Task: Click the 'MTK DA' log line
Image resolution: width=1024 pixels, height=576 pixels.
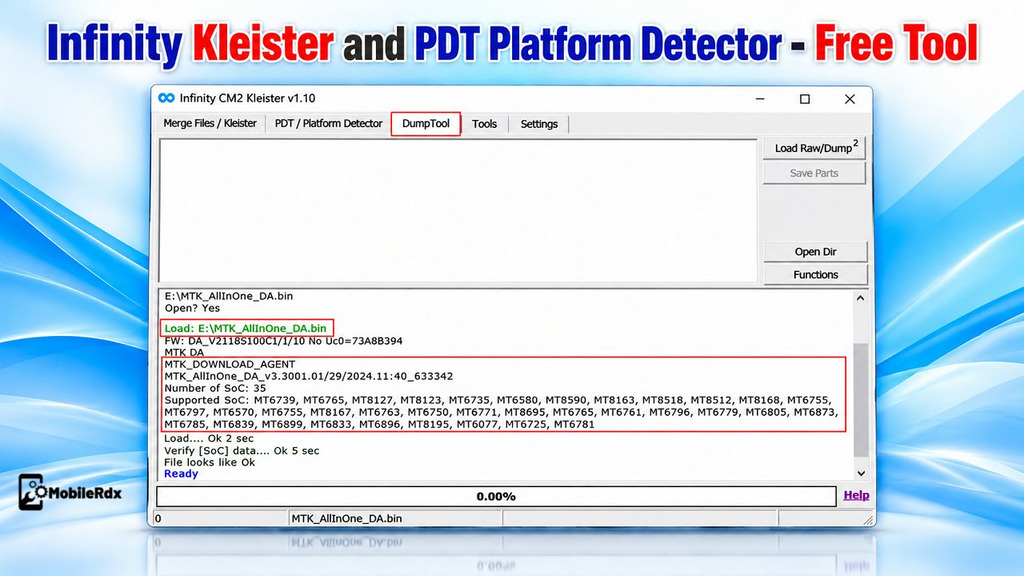Action: pos(184,353)
